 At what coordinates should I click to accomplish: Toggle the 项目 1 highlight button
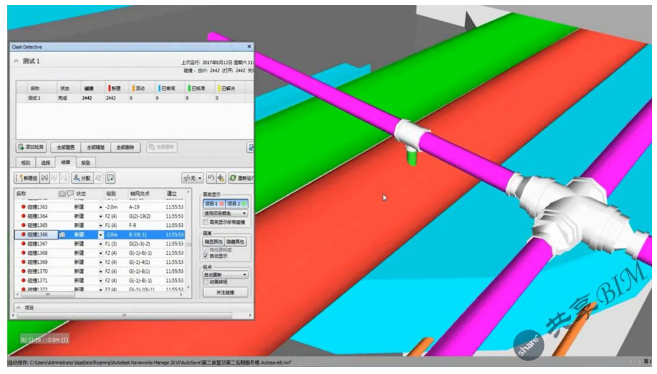click(214, 204)
